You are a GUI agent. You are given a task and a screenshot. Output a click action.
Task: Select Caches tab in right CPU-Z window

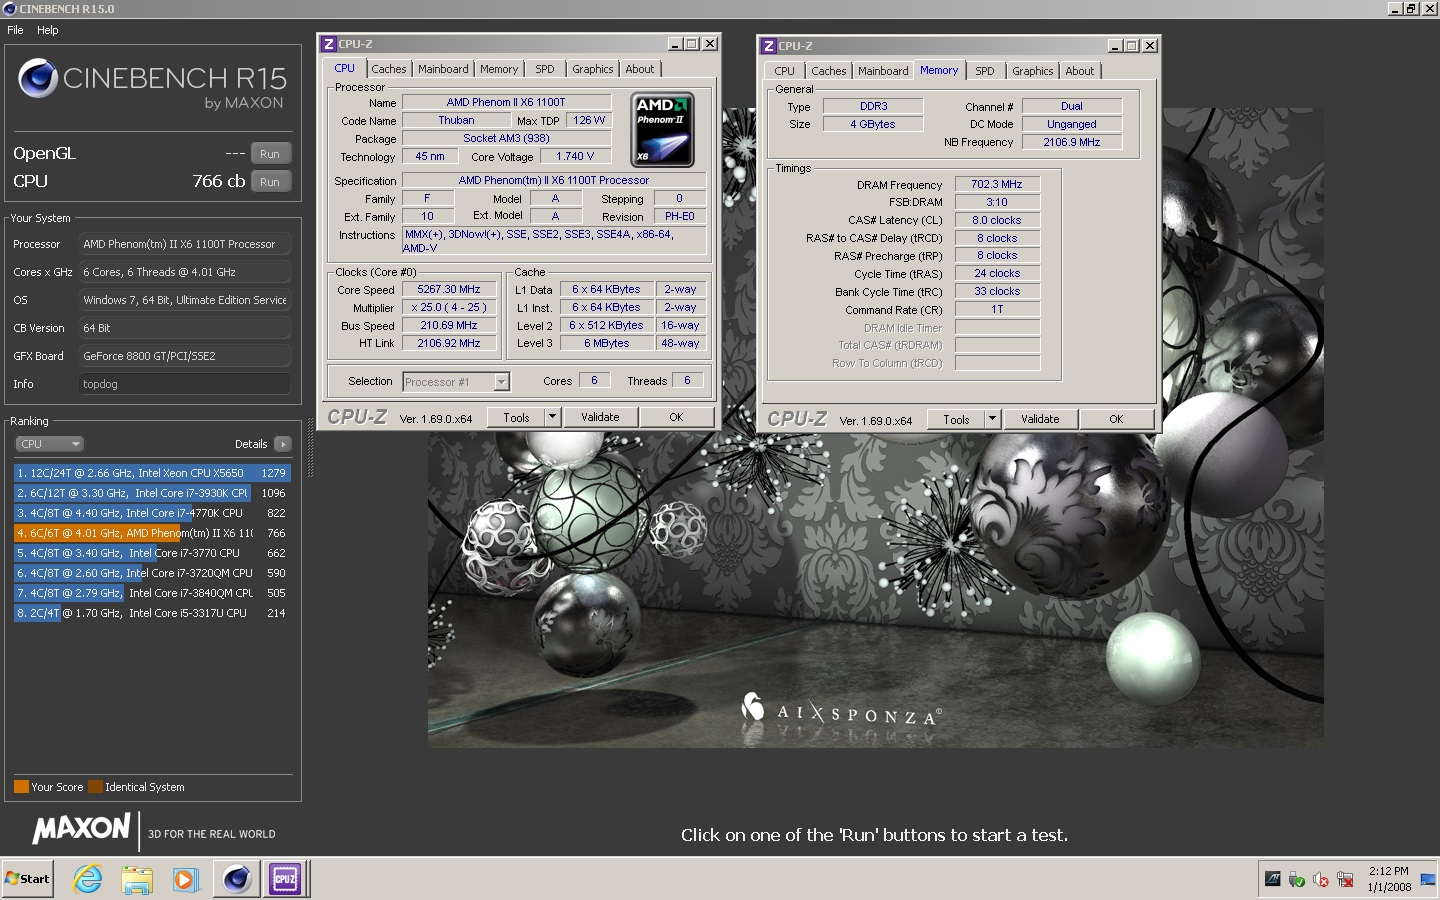[829, 71]
